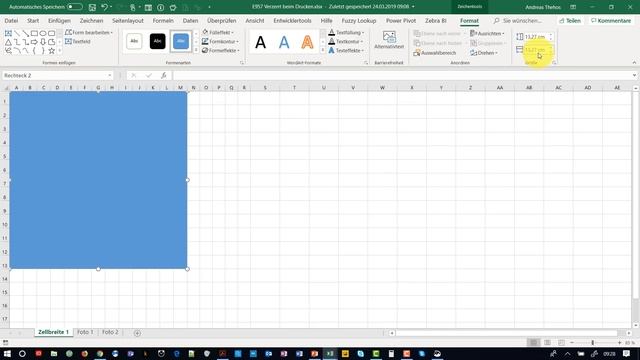Apply the orange A WordArt style
Screen dimensions: 640x360
[x=307, y=42]
